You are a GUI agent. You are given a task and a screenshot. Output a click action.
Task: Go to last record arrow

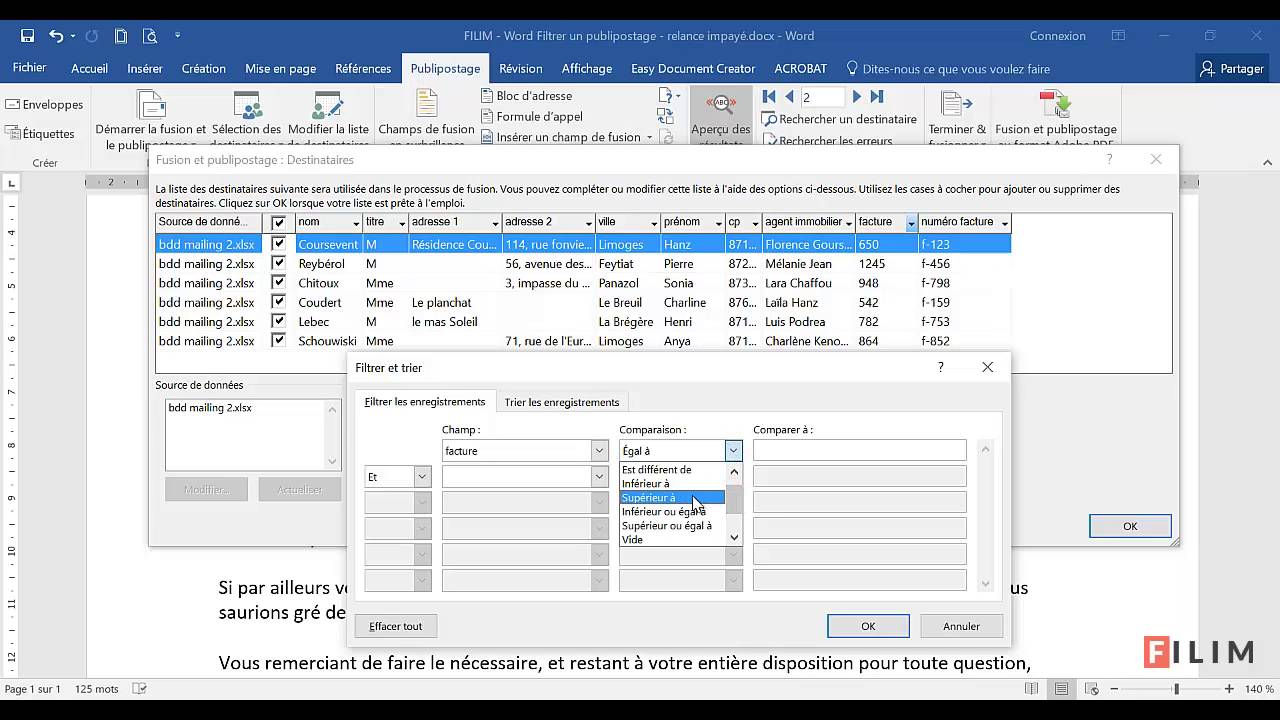[877, 97]
